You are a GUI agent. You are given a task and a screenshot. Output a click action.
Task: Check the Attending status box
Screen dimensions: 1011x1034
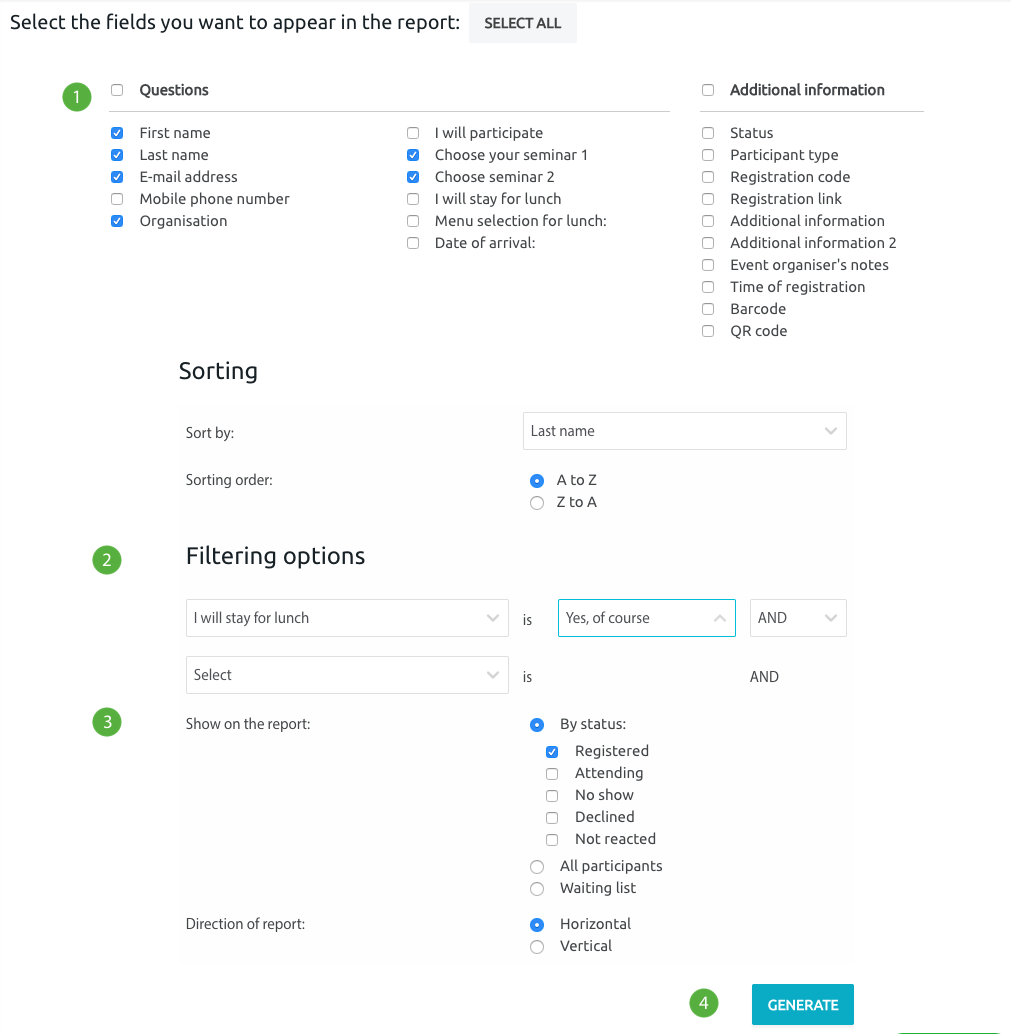click(552, 774)
